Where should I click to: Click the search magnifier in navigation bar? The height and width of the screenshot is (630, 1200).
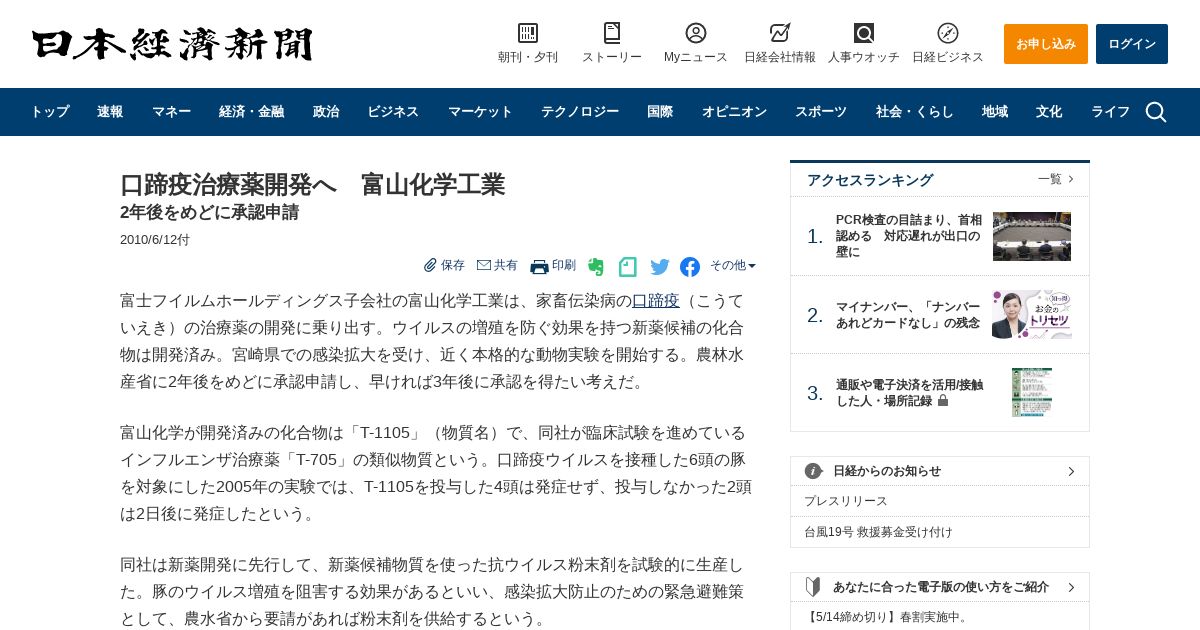click(1156, 112)
